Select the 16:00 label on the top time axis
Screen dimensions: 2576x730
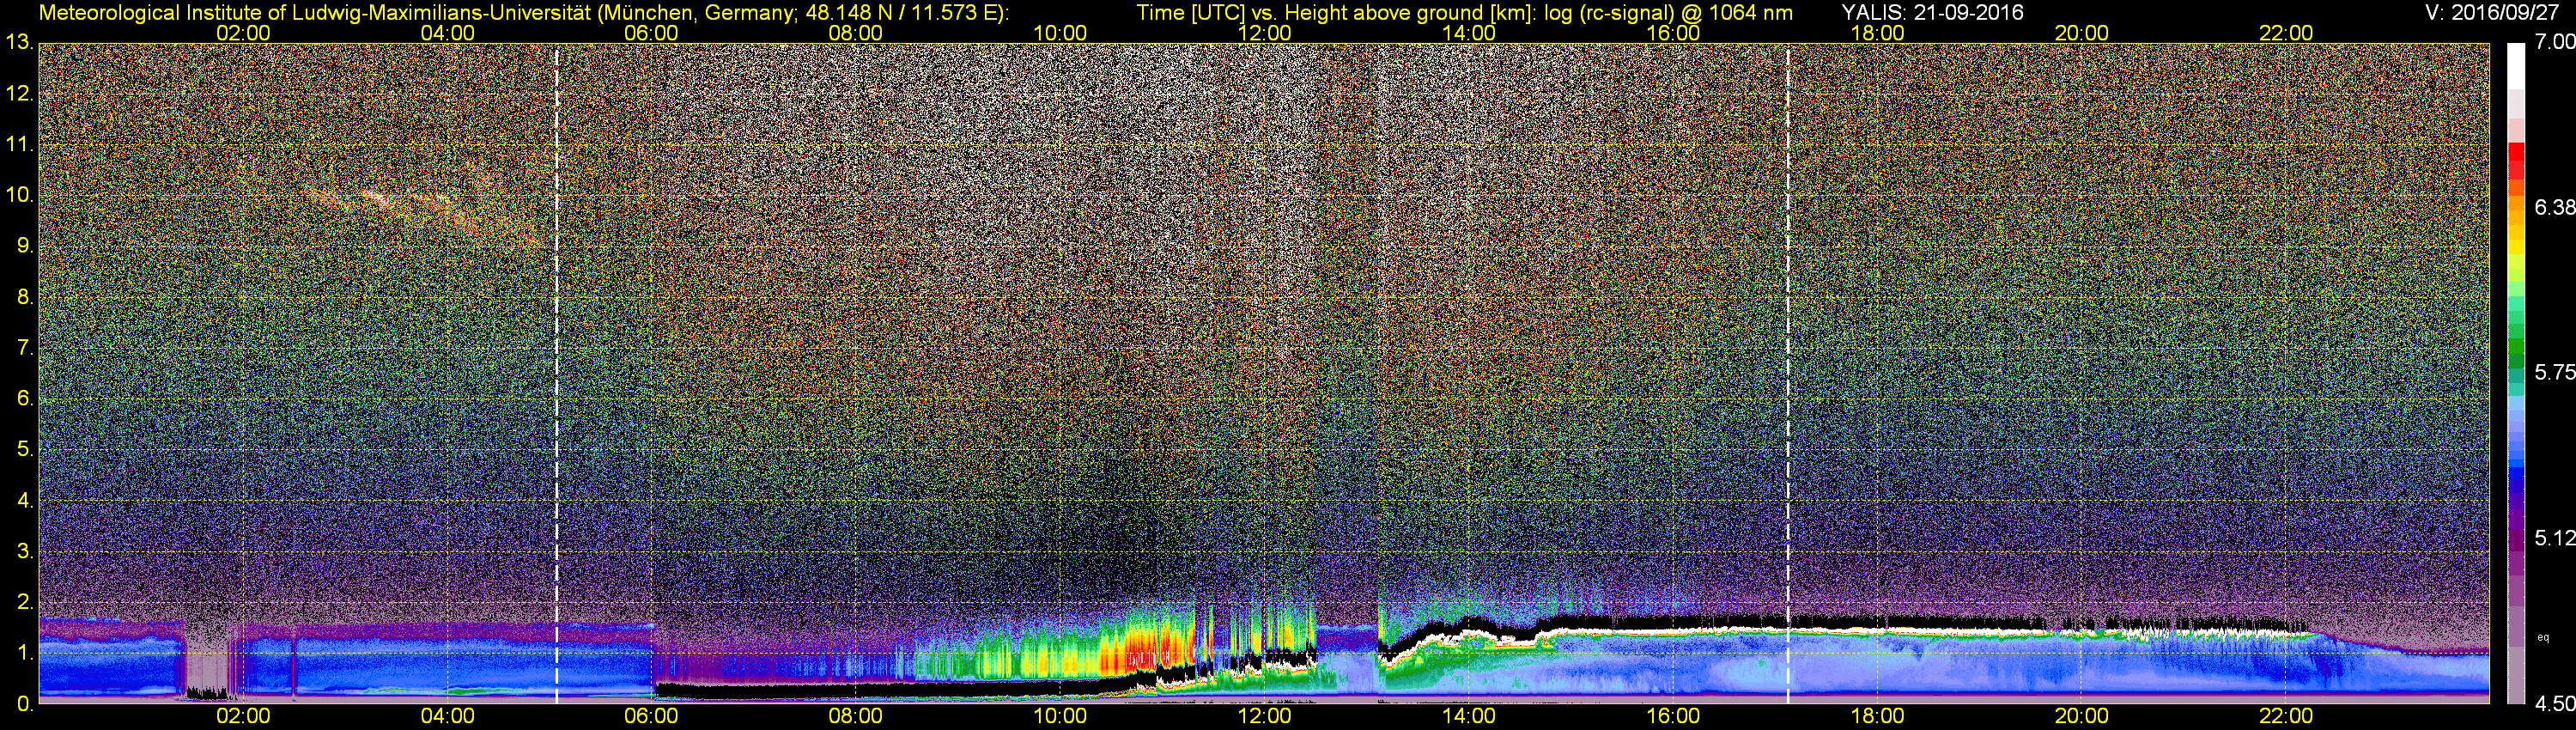[1673, 33]
